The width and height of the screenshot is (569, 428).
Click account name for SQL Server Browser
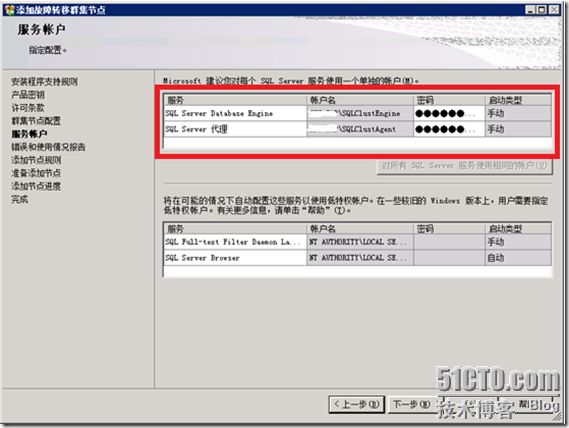[x=360, y=258]
